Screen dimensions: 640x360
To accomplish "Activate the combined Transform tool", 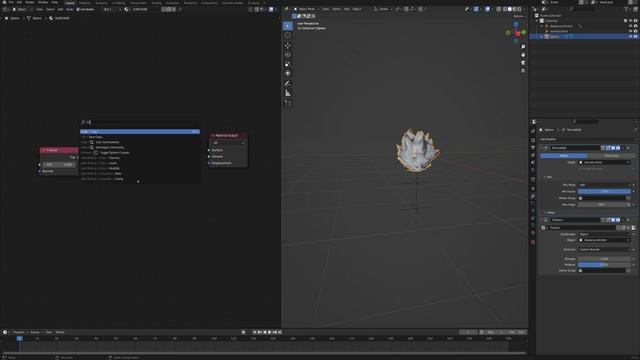I will tap(288, 73).
